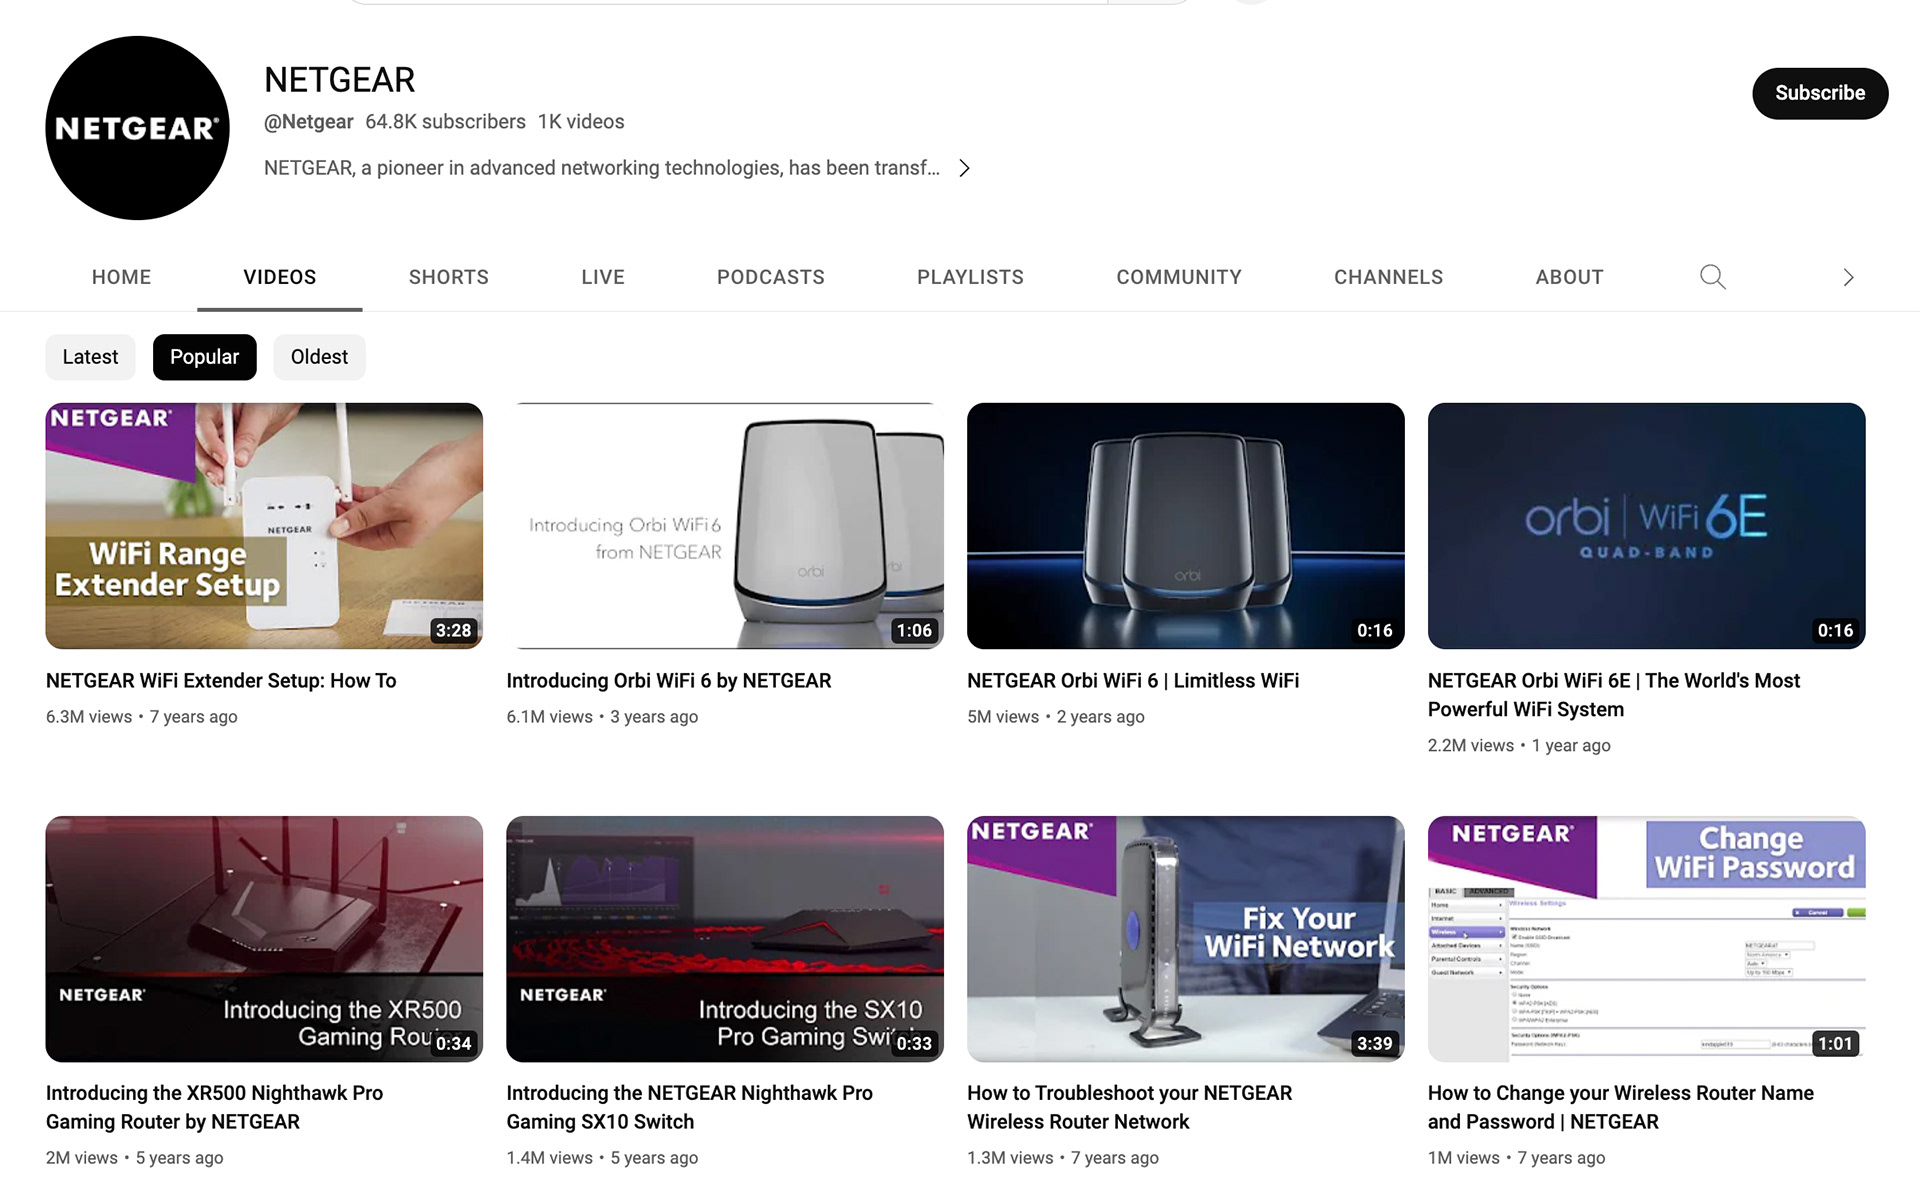Open title How to Change your Wireless Router Name
The height and width of the screenshot is (1198, 1920).
pos(1621,1107)
